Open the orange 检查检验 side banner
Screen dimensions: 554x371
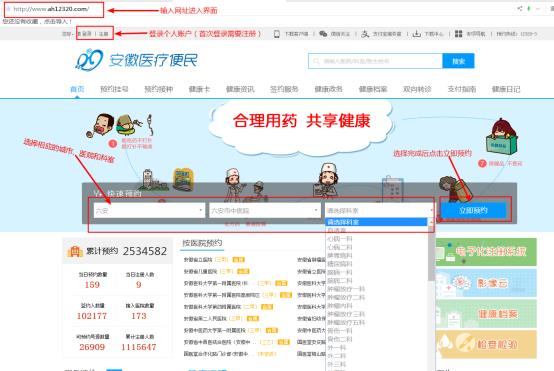click(487, 344)
